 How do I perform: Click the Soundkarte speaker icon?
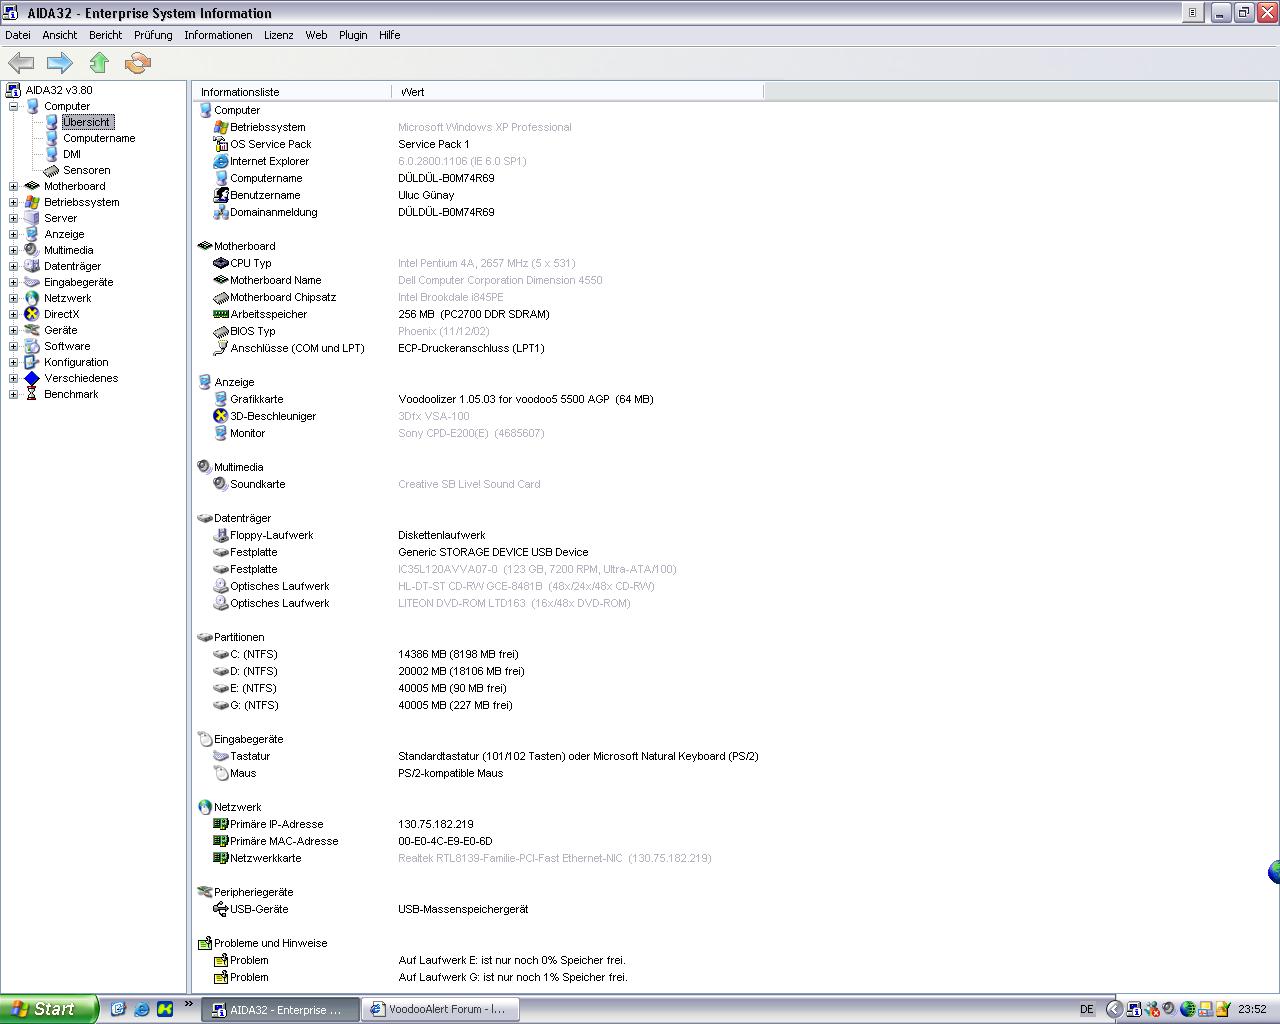point(221,484)
